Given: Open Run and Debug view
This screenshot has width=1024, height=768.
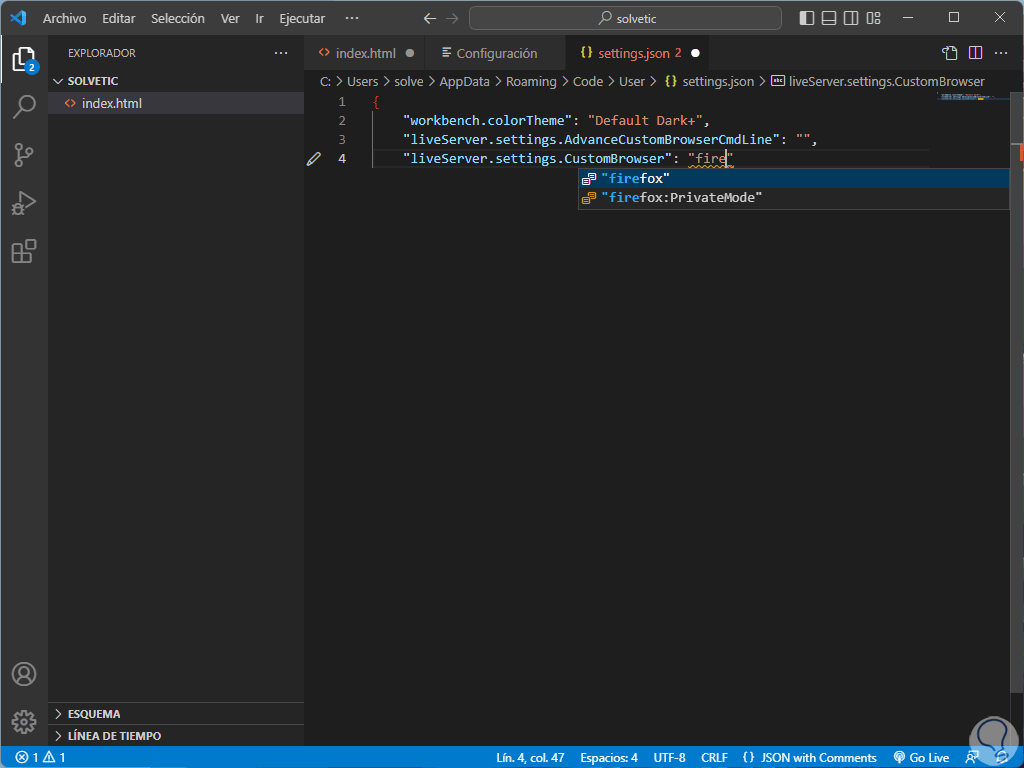Looking at the screenshot, I should (x=24, y=203).
